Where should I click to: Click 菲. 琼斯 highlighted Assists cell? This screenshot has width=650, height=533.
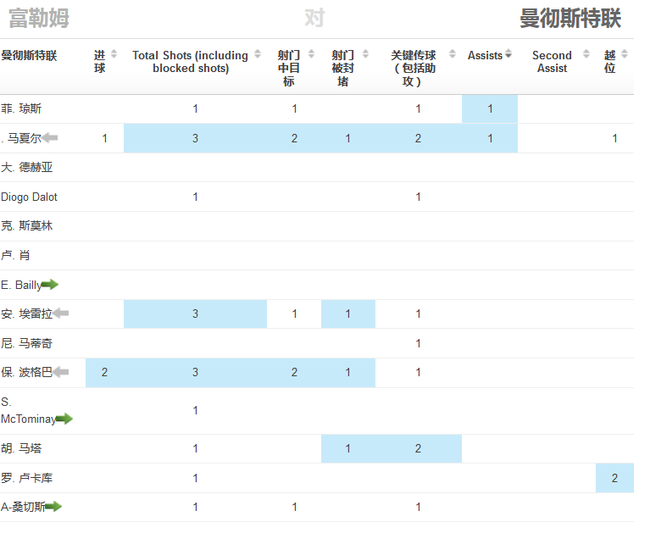point(490,109)
